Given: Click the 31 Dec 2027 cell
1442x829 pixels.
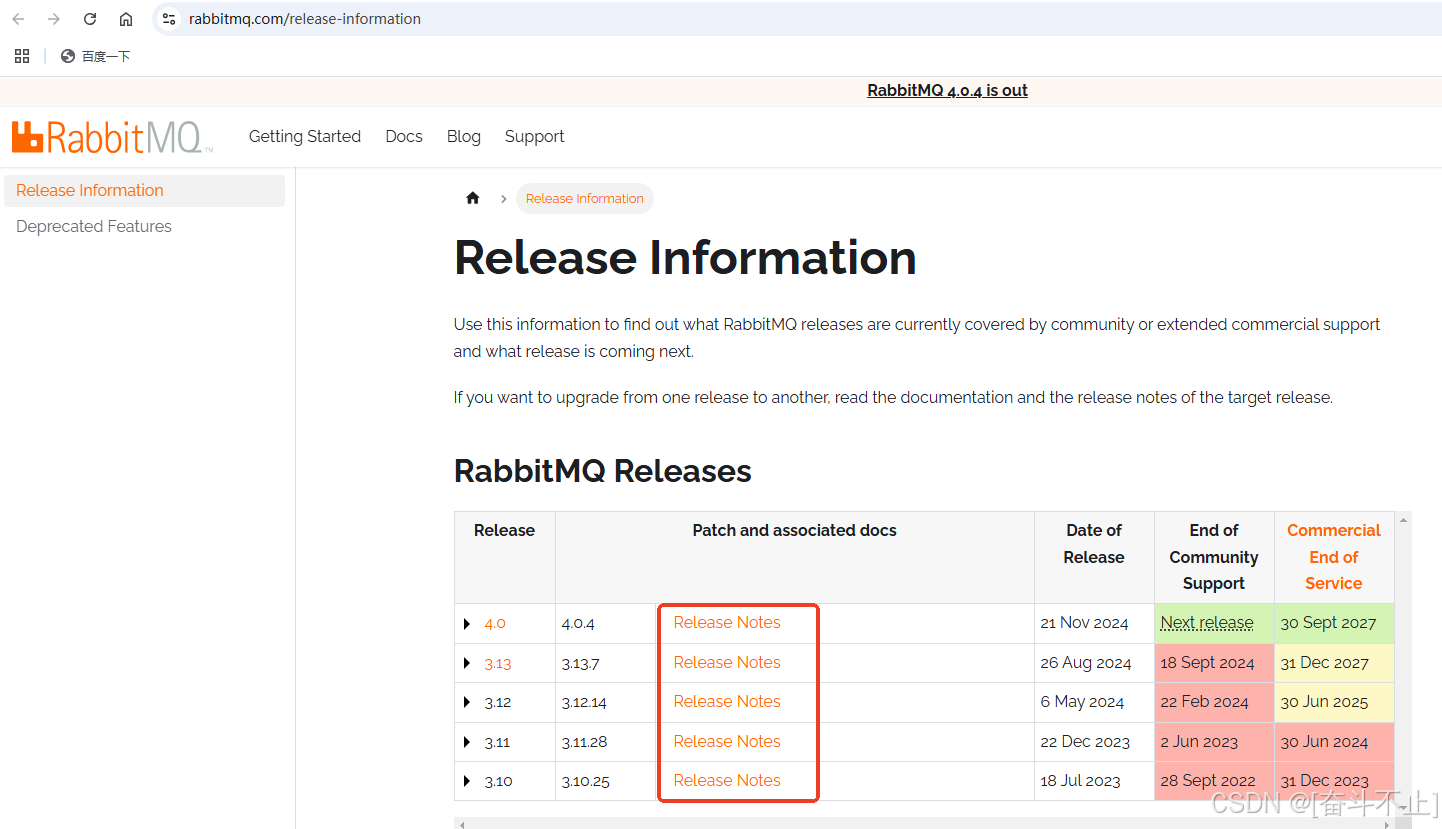Looking at the screenshot, I should tap(1334, 663).
